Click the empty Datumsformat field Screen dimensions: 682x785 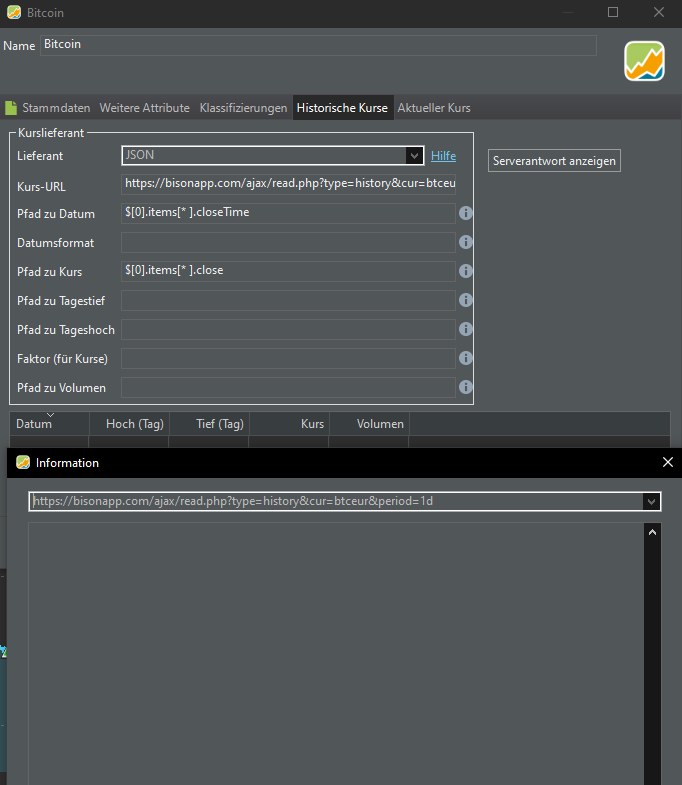point(288,242)
